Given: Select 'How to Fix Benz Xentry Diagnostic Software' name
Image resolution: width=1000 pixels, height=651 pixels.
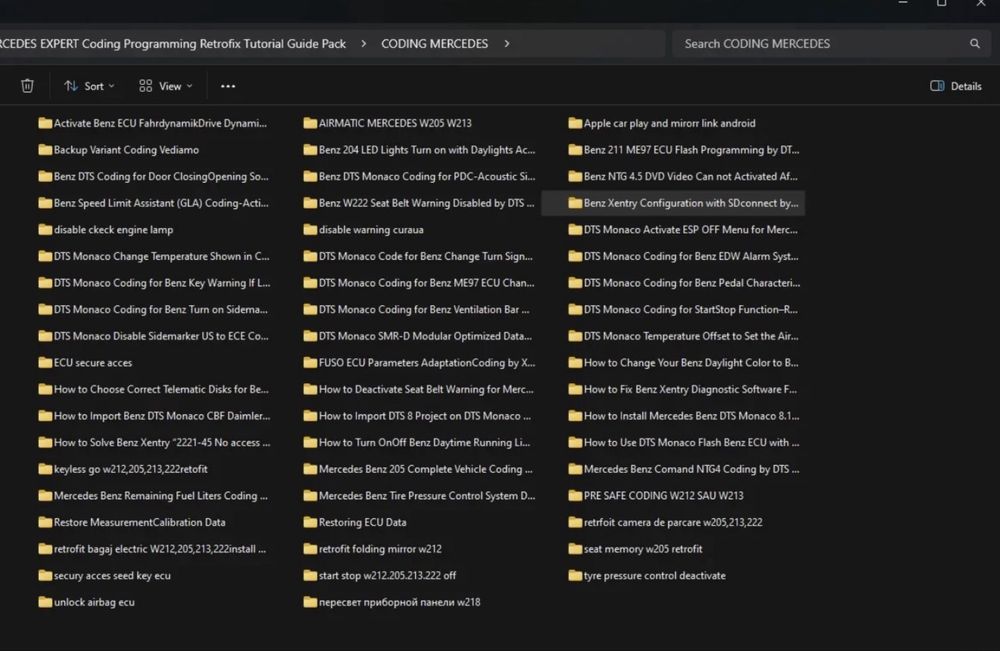Looking at the screenshot, I should pos(690,390).
